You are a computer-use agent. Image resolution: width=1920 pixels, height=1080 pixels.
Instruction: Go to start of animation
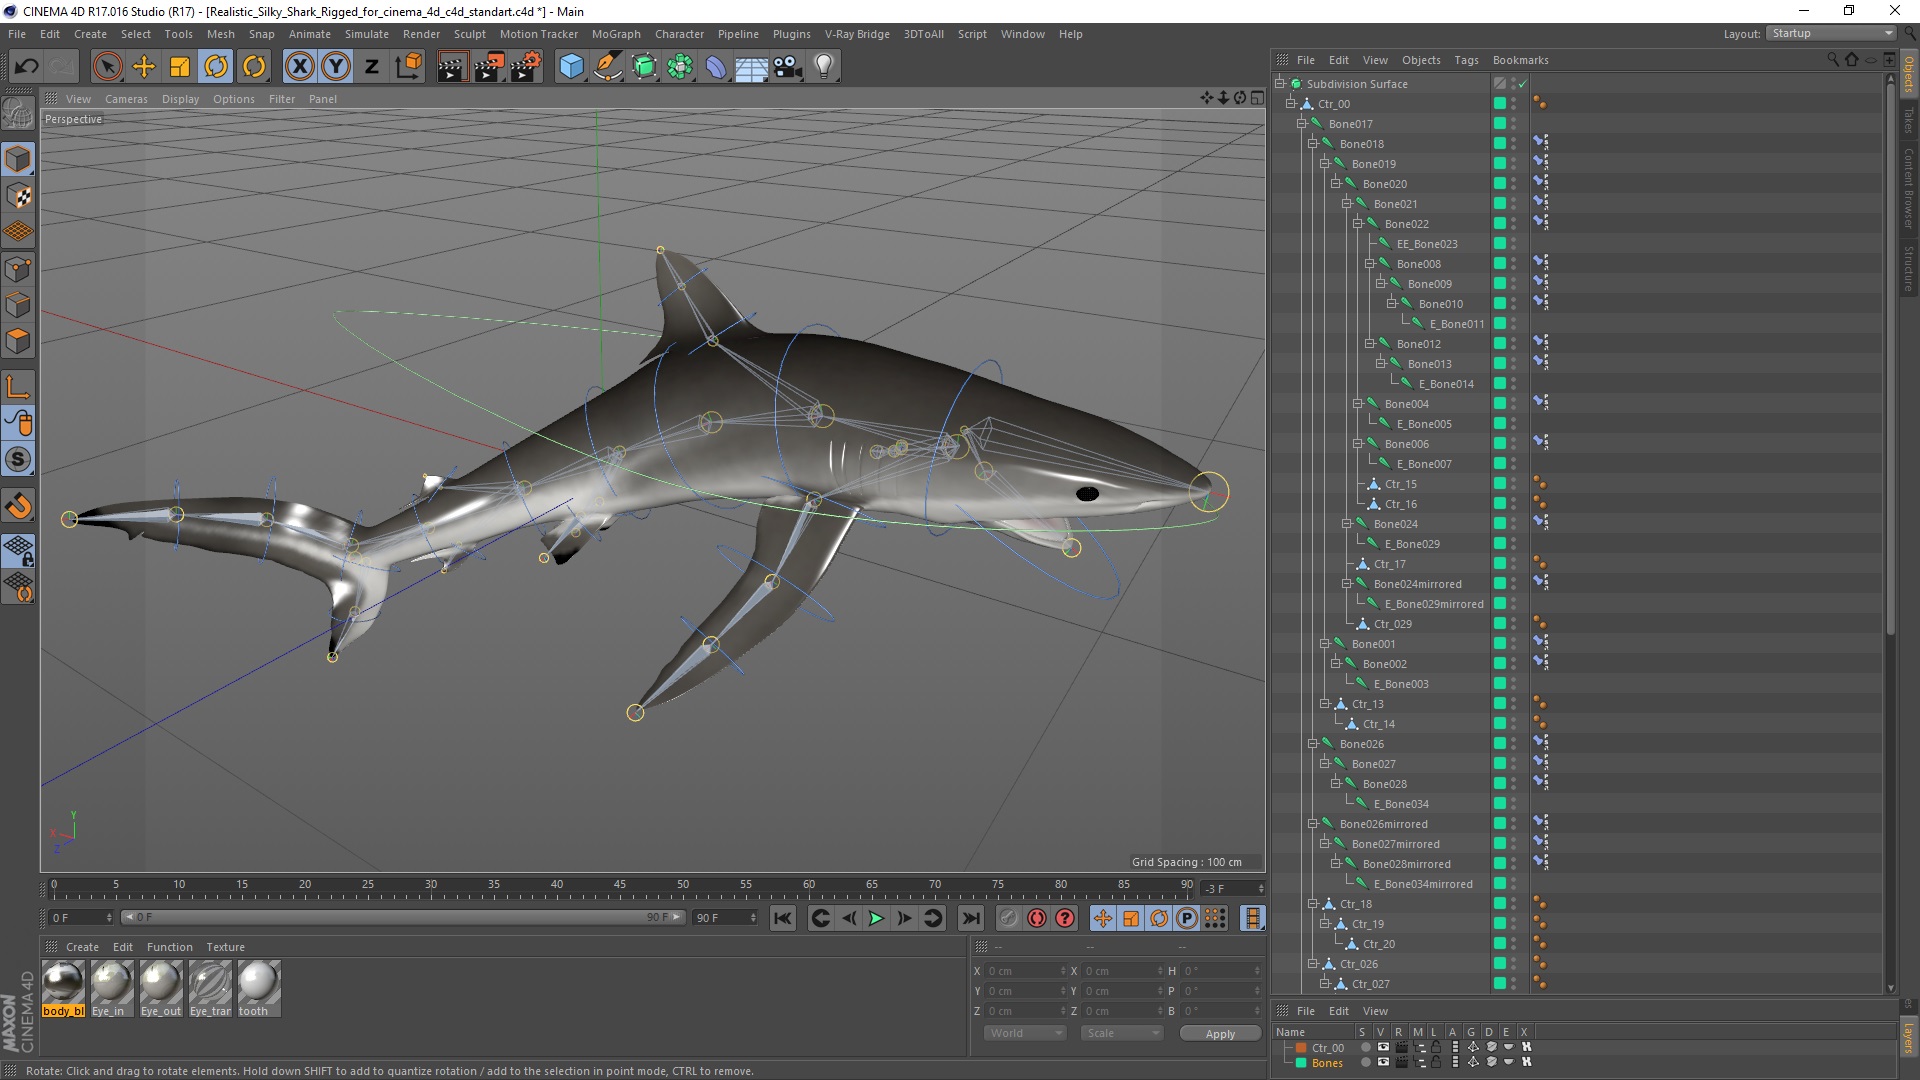783,918
